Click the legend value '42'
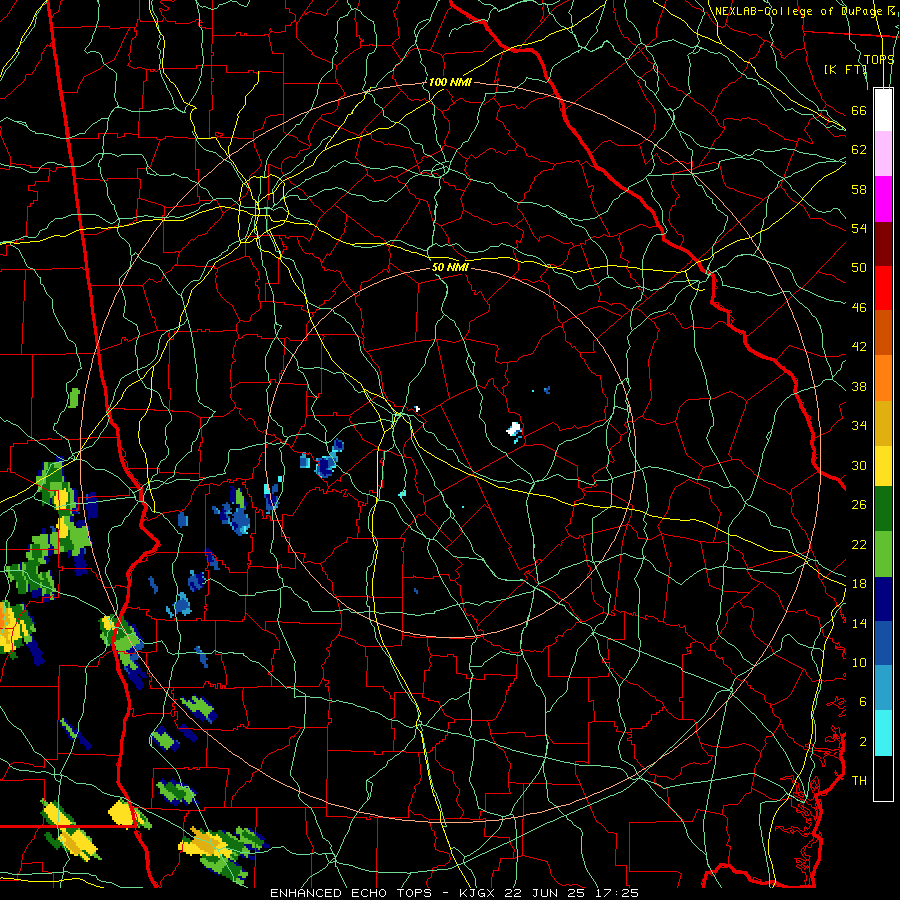This screenshot has height=900, width=900. 859,347
